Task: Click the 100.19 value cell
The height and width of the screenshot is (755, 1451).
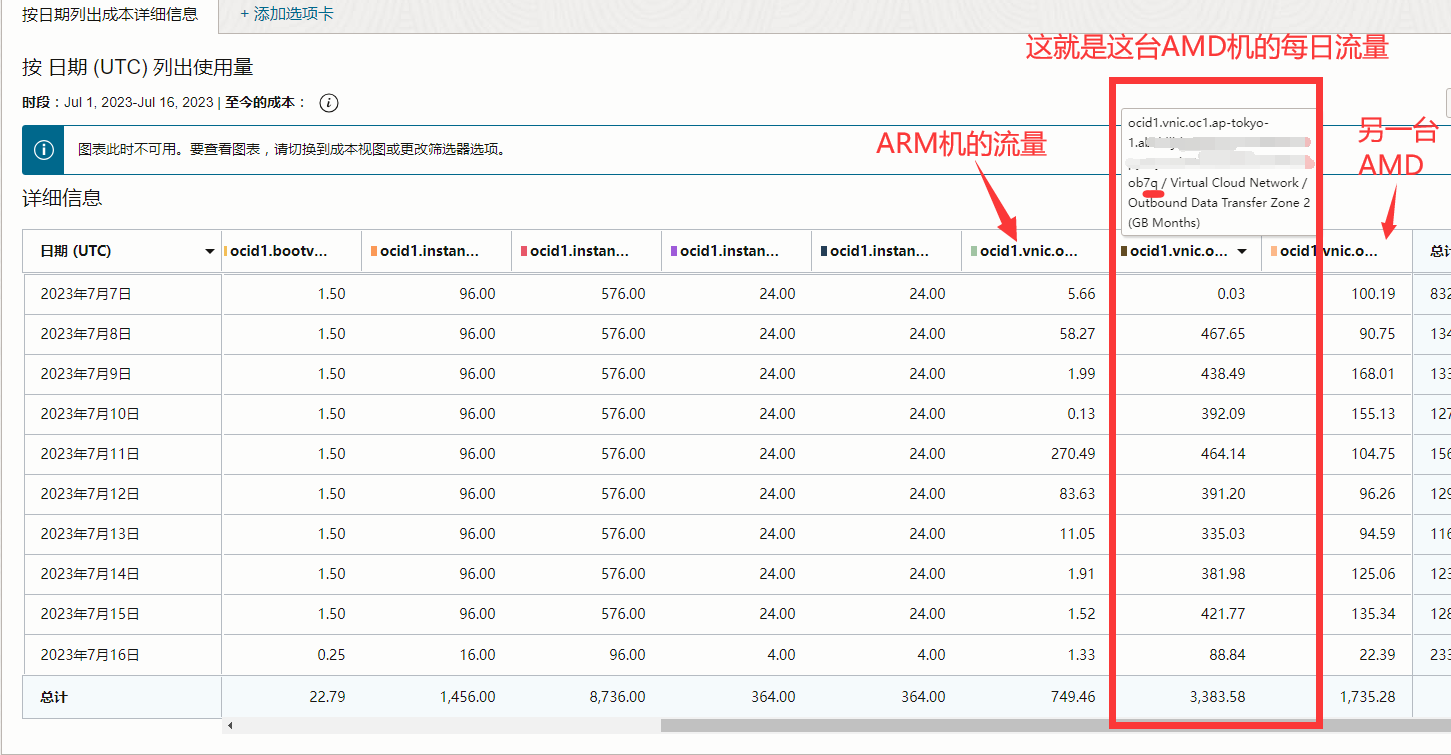Action: pos(1373,294)
